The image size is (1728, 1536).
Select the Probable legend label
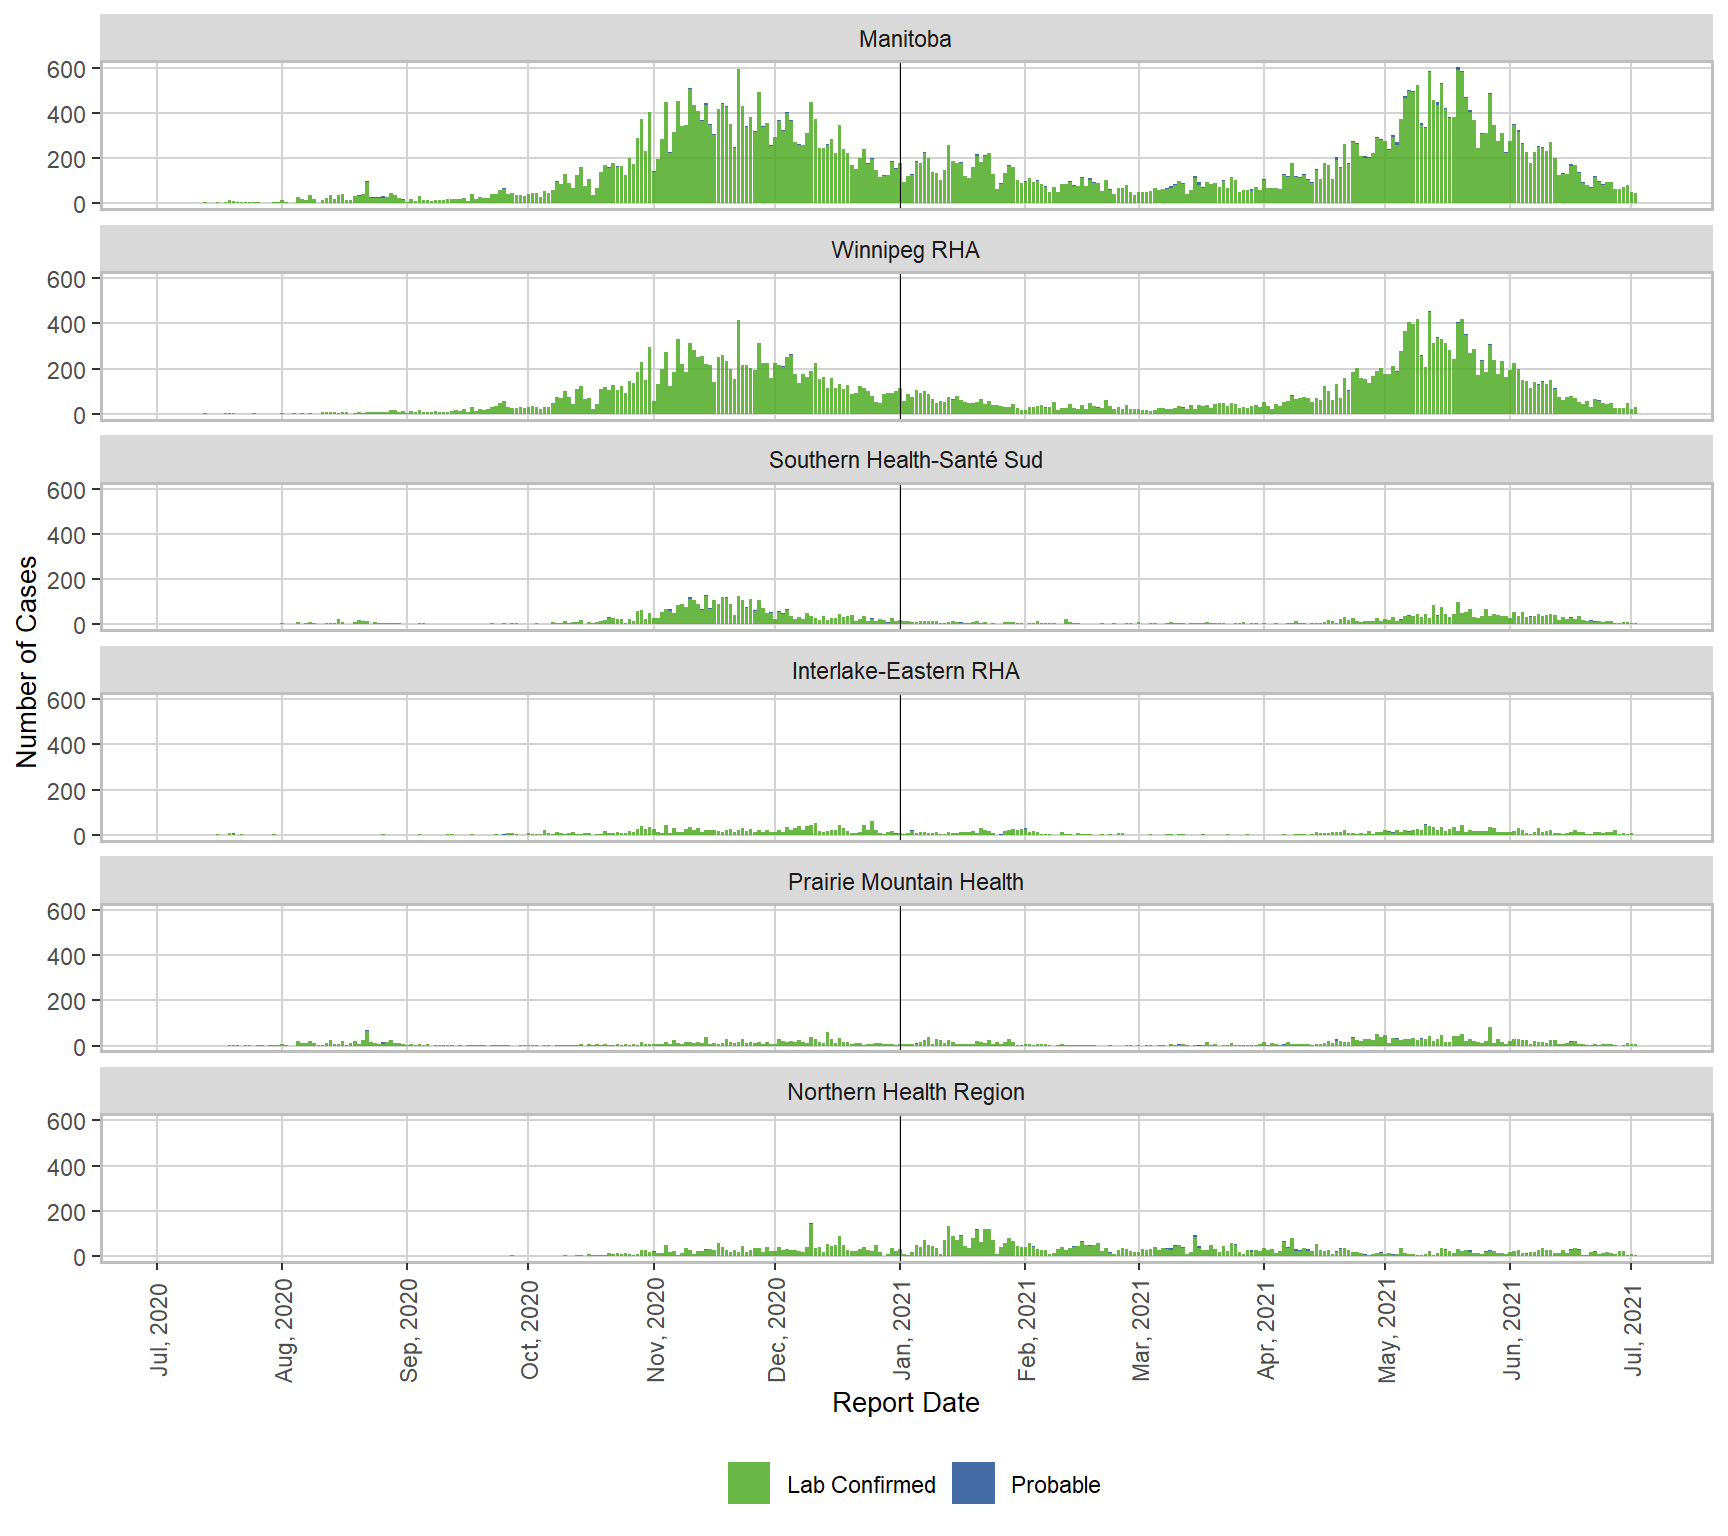(x=1055, y=1485)
